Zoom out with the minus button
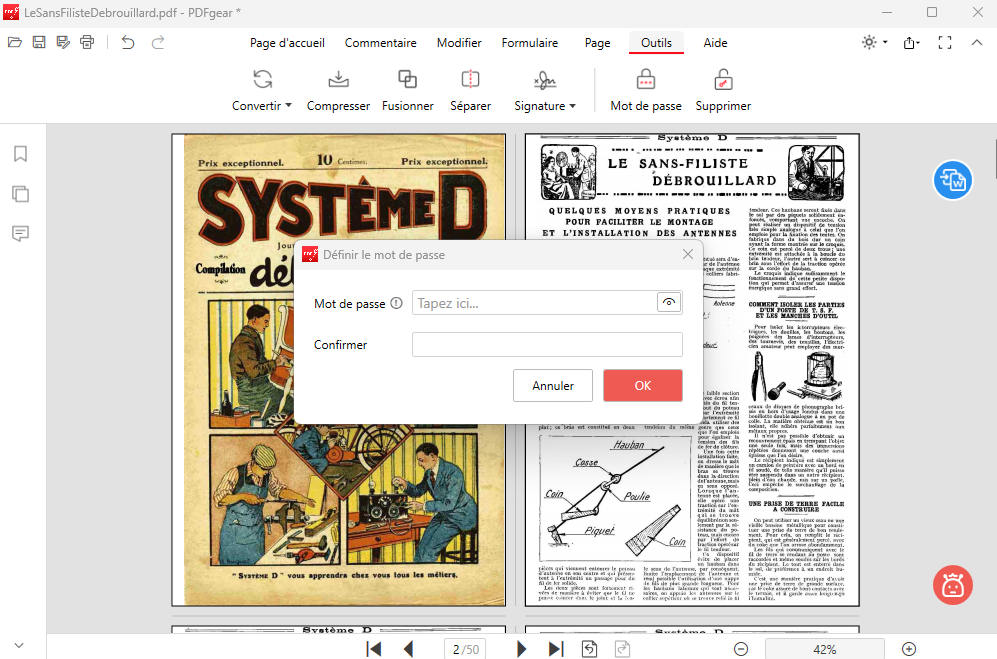This screenshot has height=659, width=997. (x=741, y=649)
